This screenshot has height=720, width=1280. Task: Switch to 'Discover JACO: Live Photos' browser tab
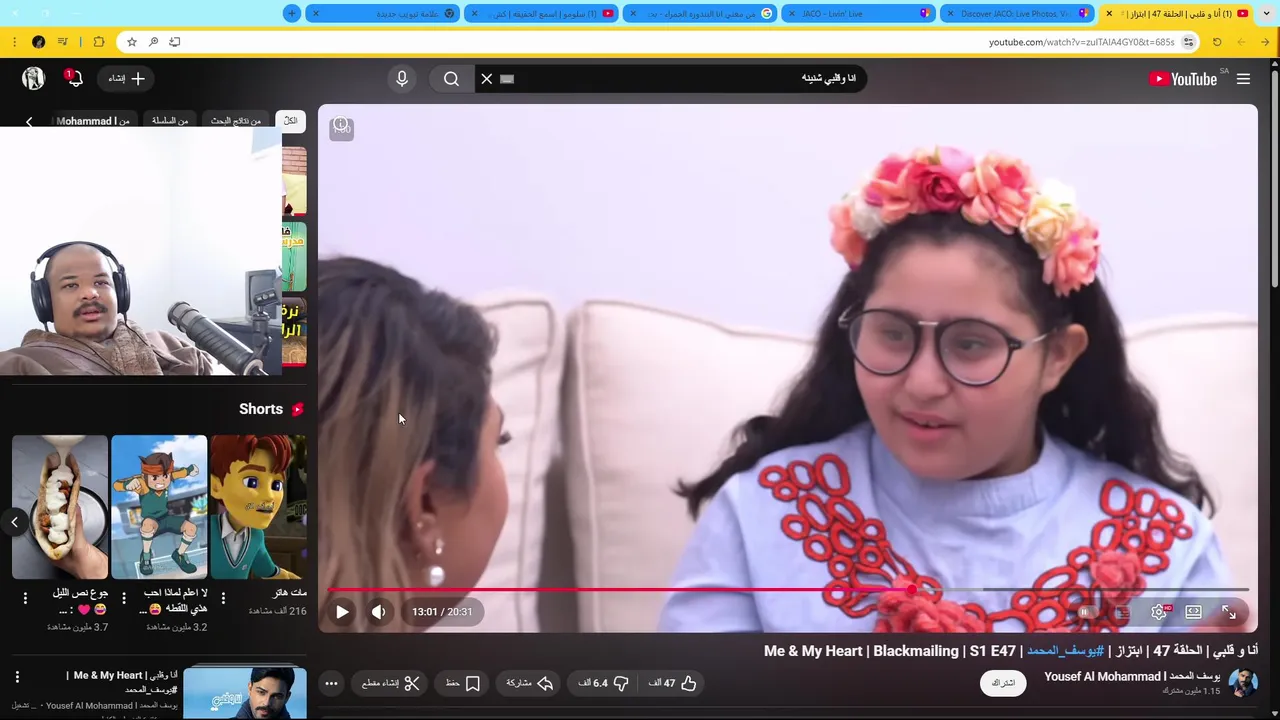coord(1015,14)
